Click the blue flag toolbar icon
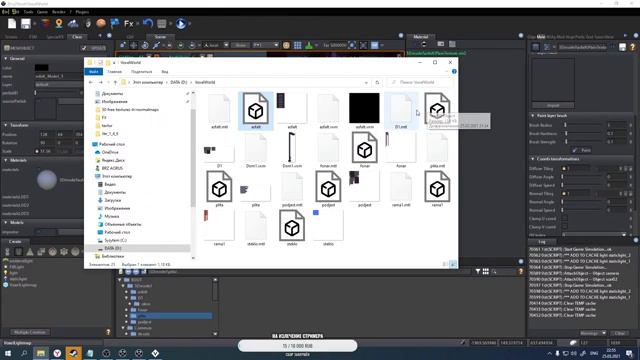 (115, 24)
